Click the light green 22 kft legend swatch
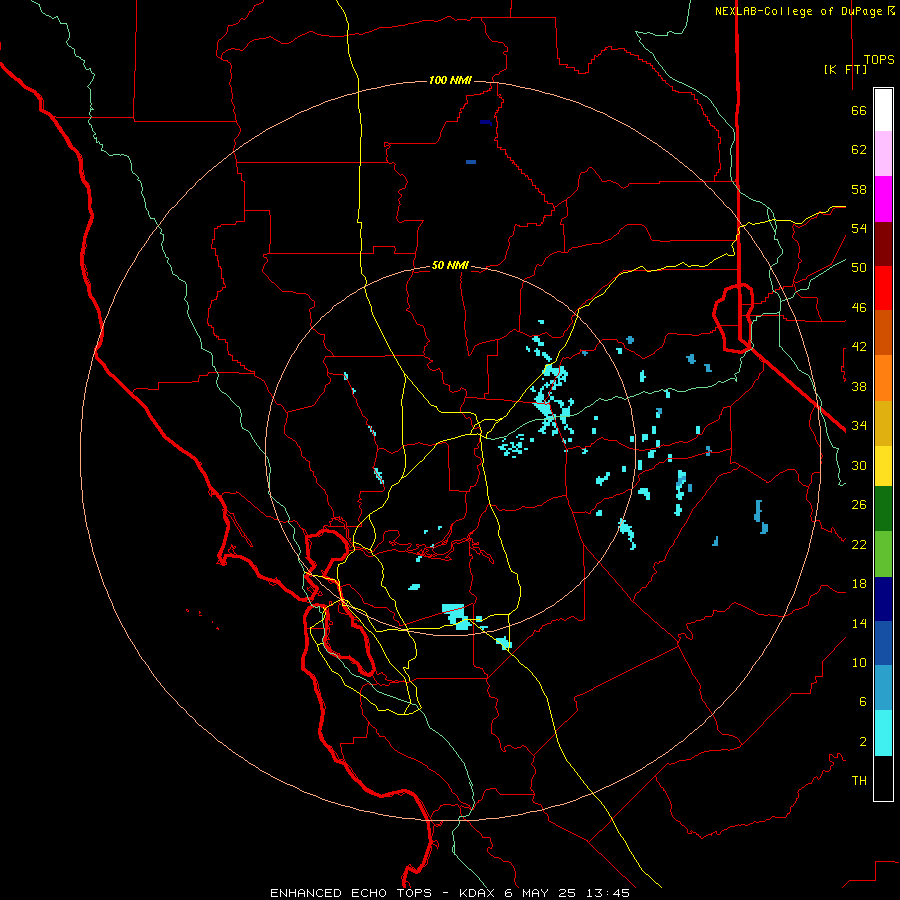 pyautogui.click(x=883, y=554)
